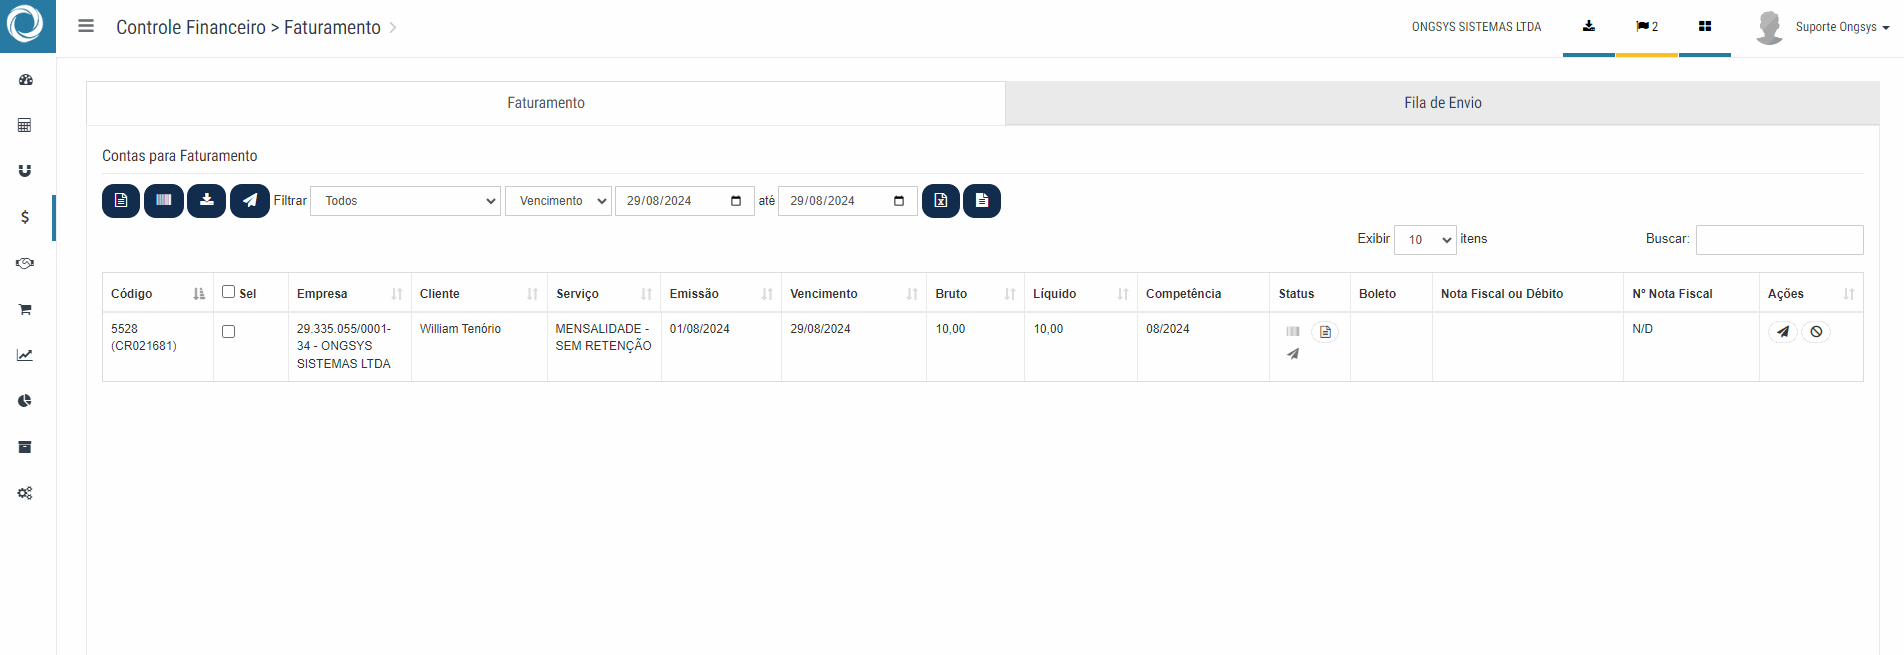This screenshot has height=655, width=1904.
Task: Open the grid apps icon in the top header
Action: tap(1705, 27)
